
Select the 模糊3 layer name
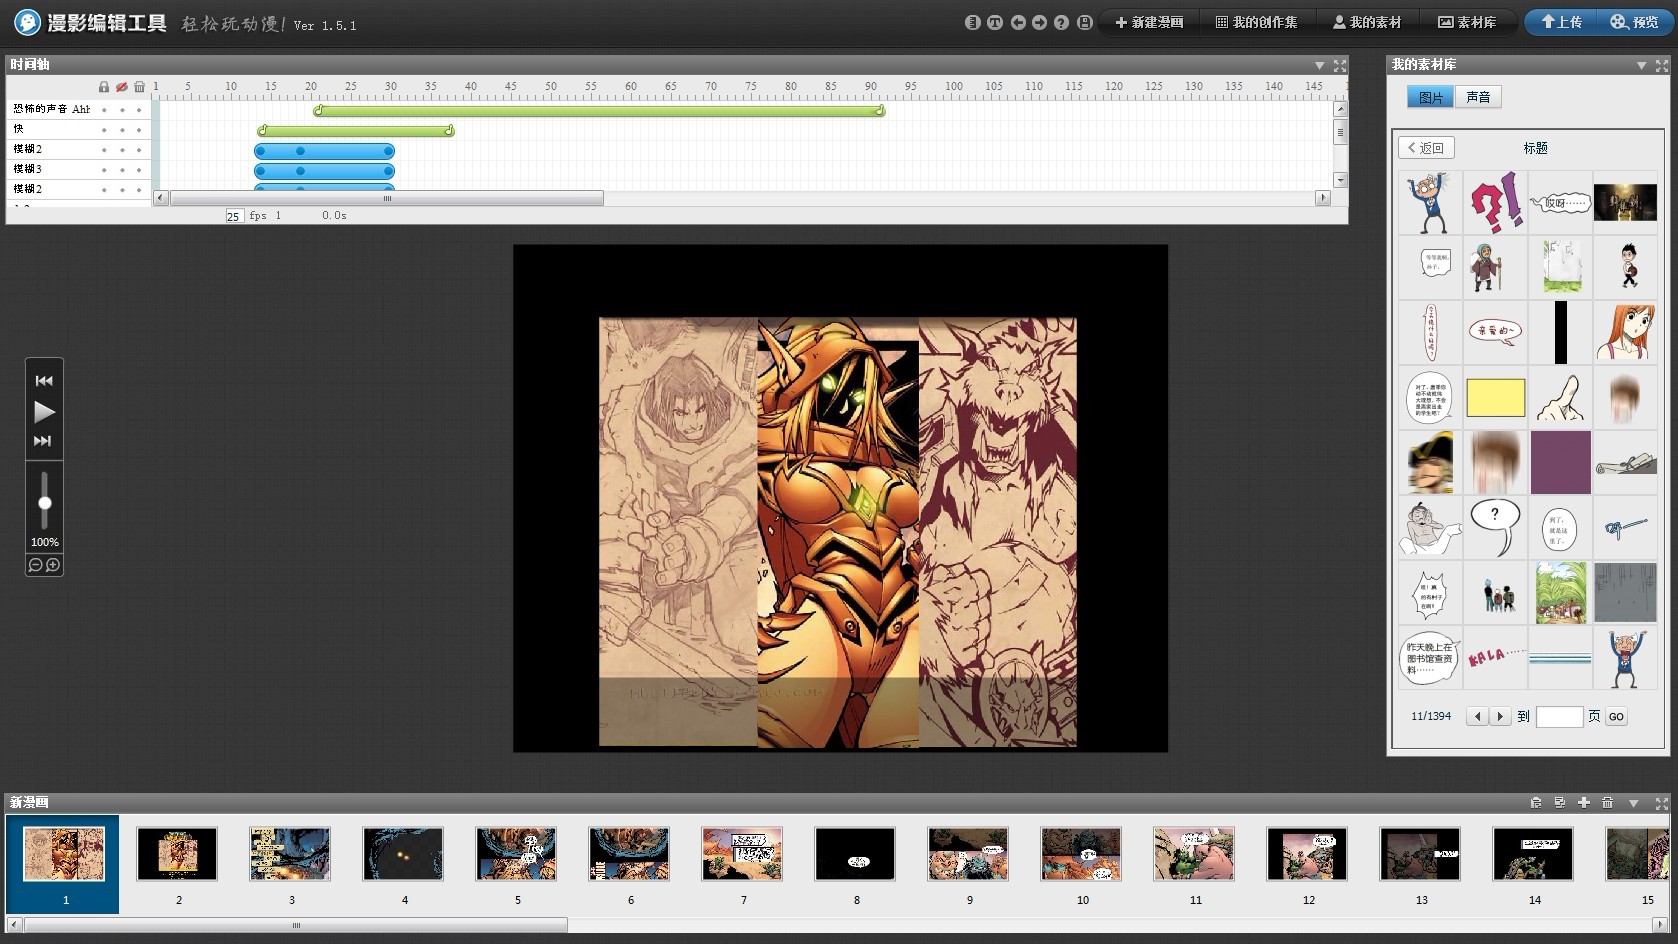(28, 169)
